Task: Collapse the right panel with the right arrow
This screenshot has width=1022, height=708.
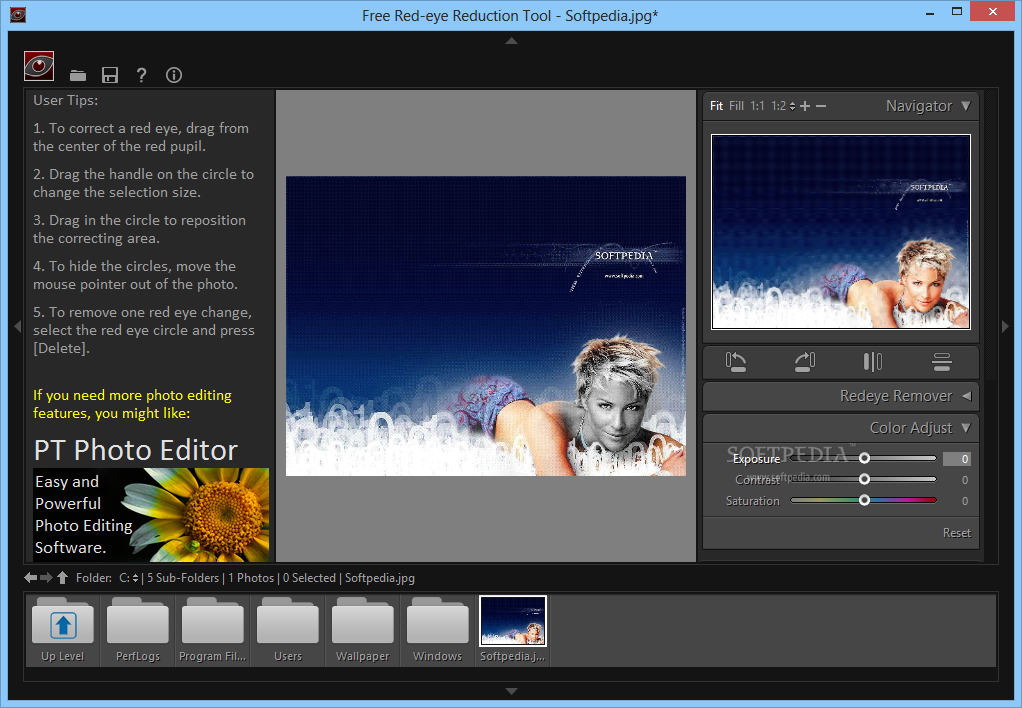Action: [1006, 326]
